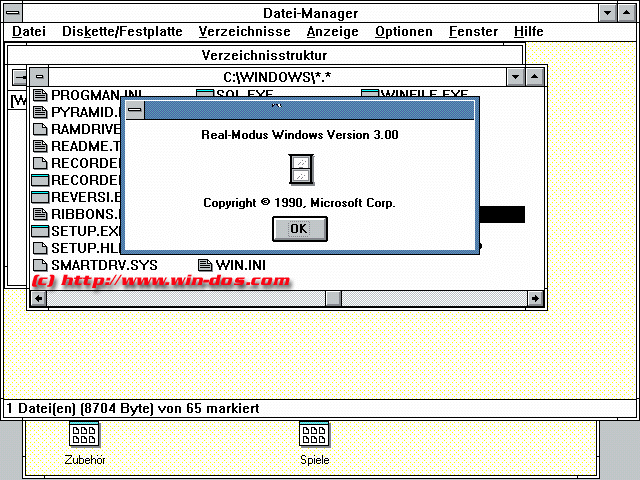Open the C:\WINDOWS window control menu box
The image size is (640, 480).
click(x=39, y=77)
